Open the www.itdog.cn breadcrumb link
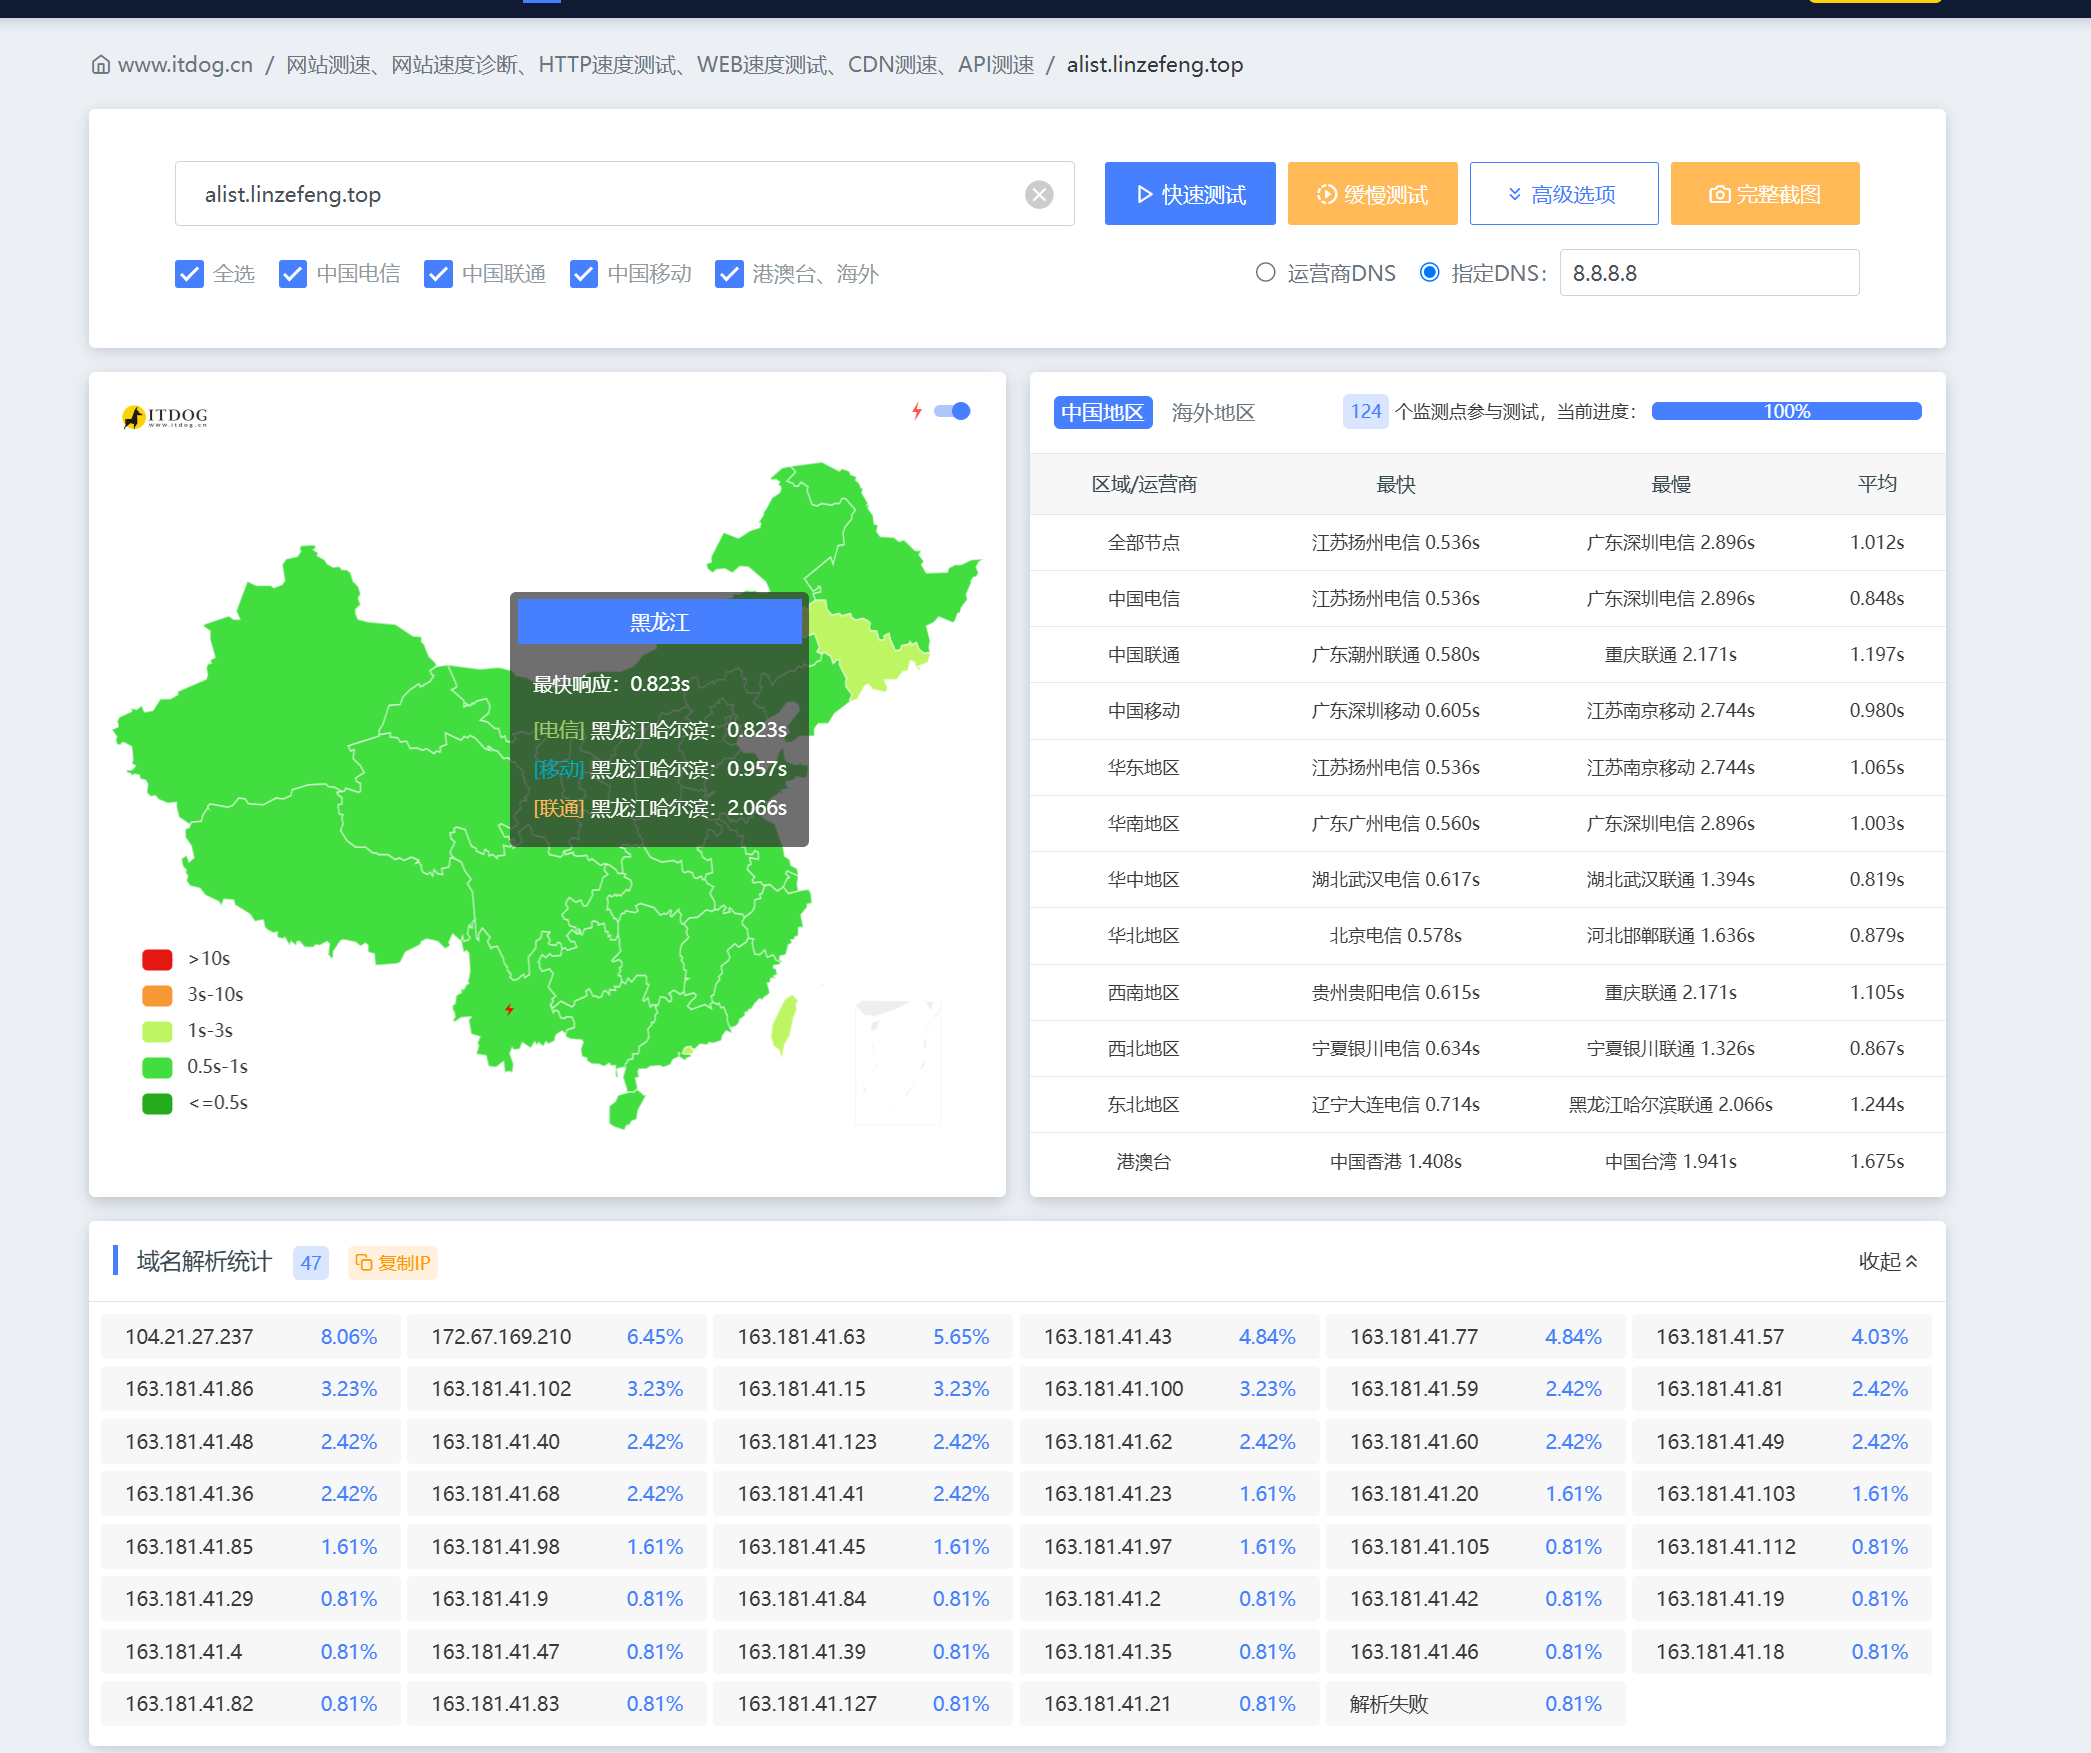 pos(185,65)
